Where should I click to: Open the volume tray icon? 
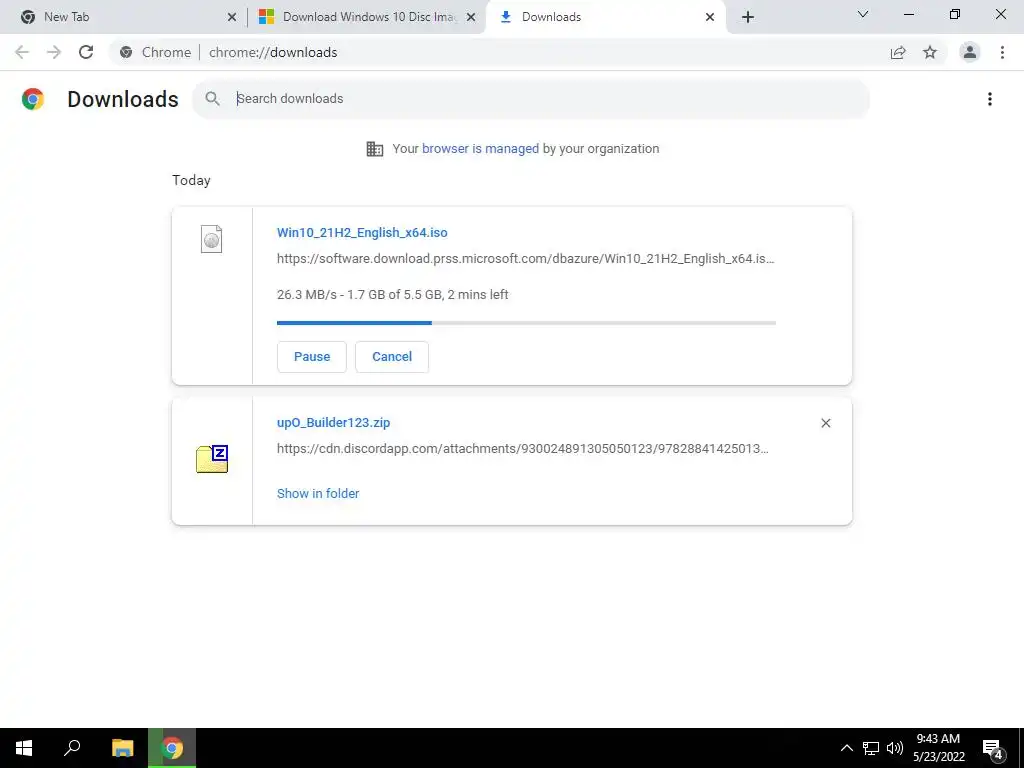pos(895,748)
